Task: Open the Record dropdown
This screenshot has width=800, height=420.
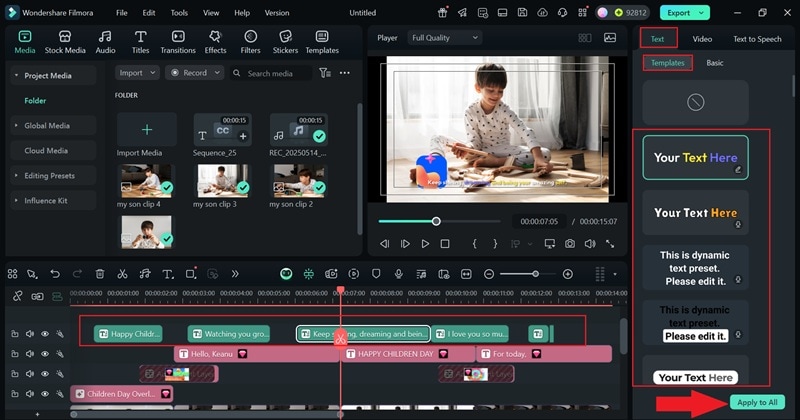Action: pos(195,73)
